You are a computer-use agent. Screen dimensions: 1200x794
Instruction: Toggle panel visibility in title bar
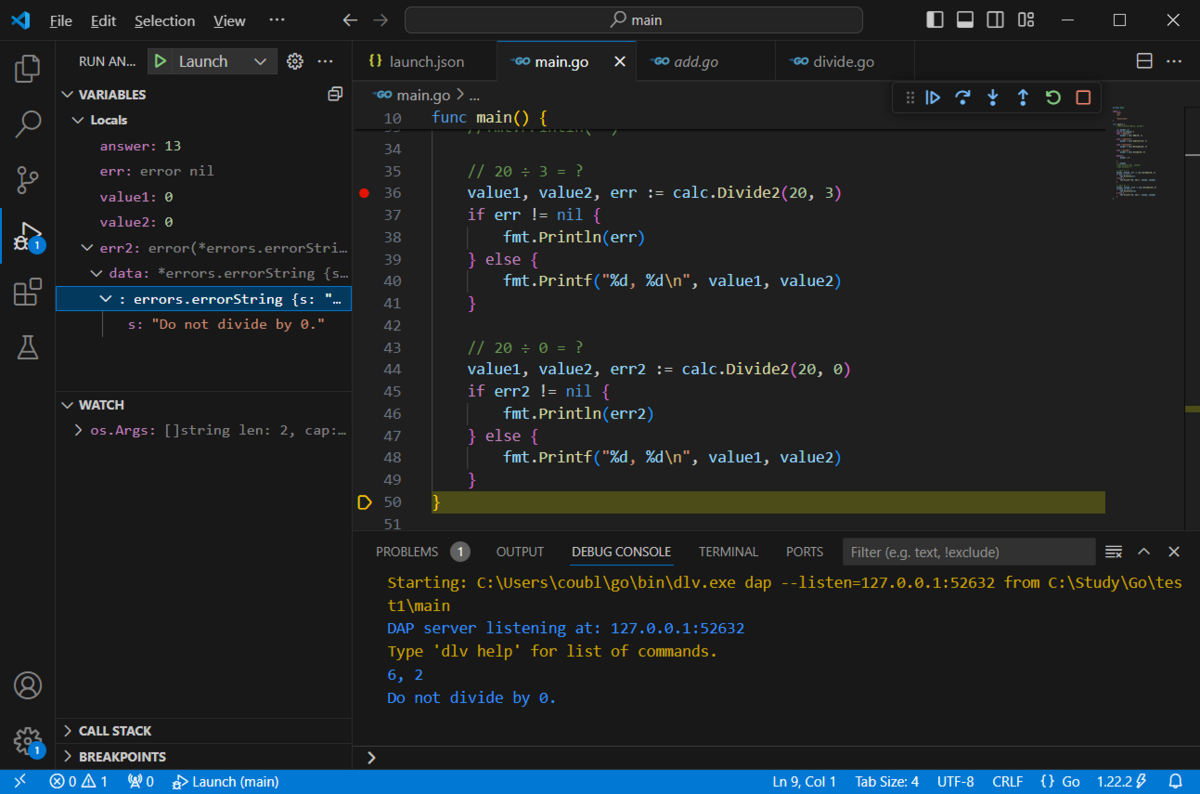click(x=965, y=20)
